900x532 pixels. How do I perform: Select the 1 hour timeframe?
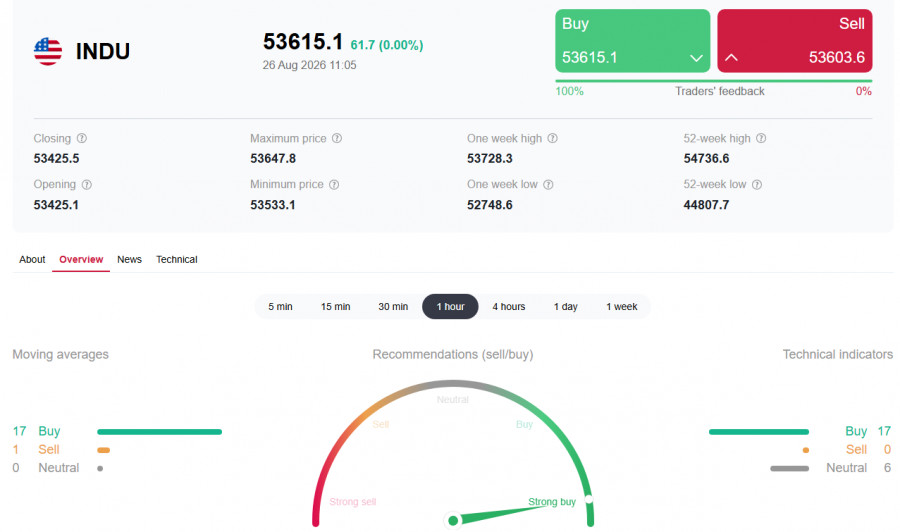click(x=451, y=306)
